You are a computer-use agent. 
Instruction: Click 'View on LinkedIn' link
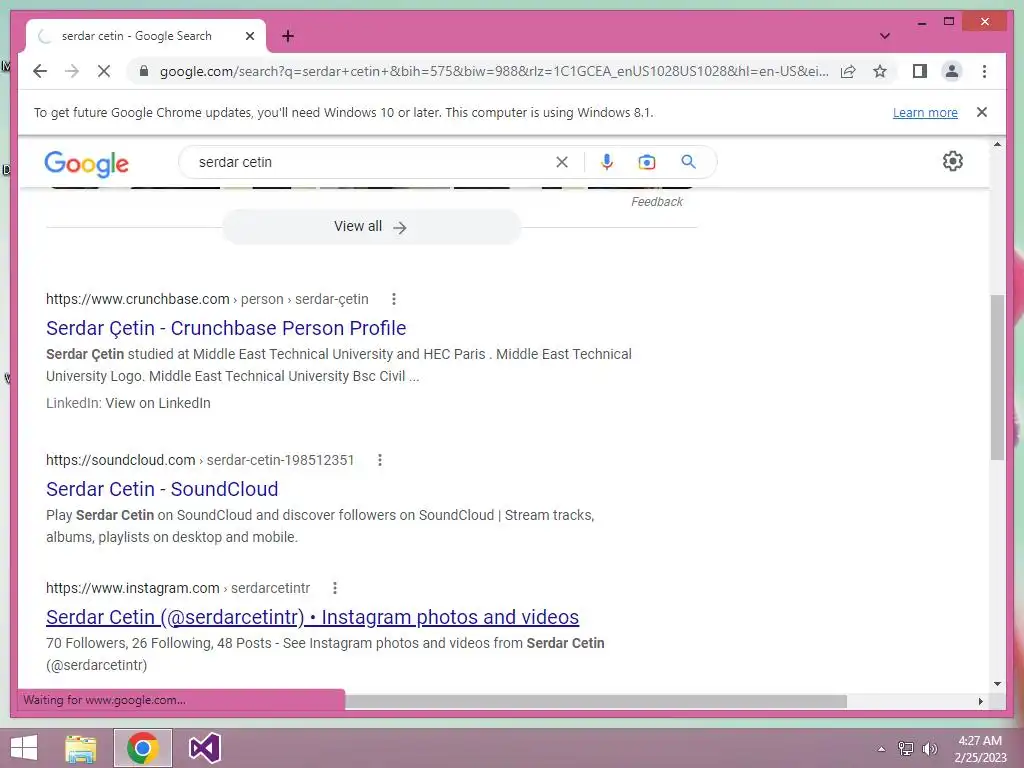[x=158, y=403]
